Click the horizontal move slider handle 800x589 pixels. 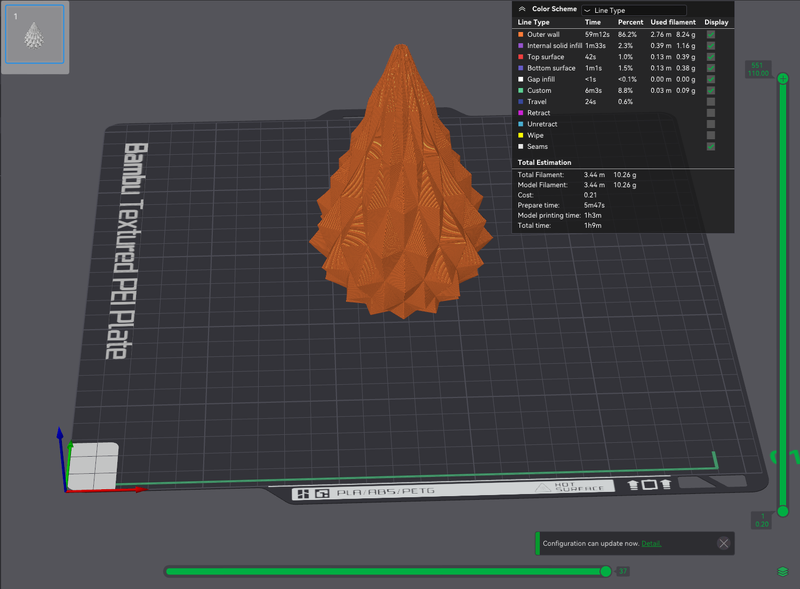[605, 571]
